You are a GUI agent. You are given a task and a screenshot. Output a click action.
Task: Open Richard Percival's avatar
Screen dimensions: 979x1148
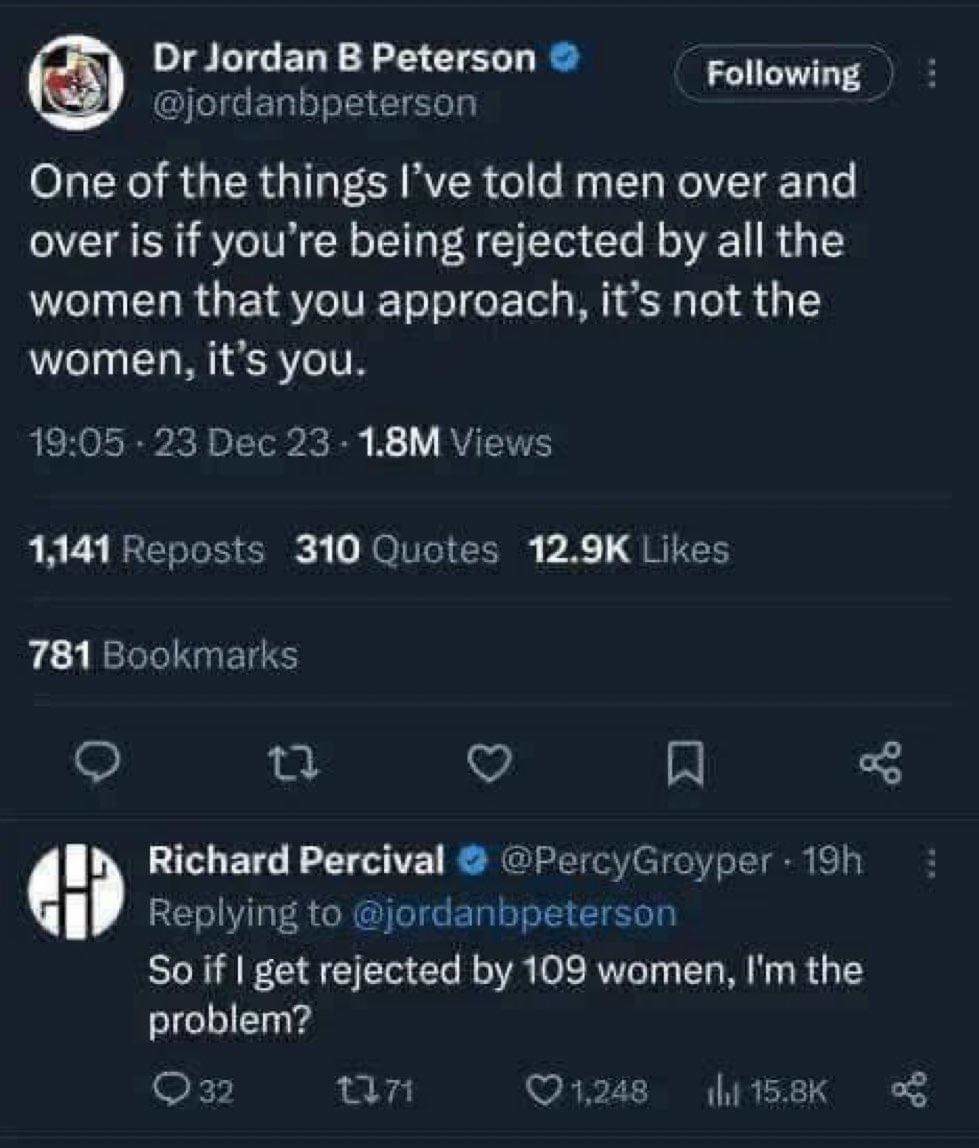click(75, 890)
